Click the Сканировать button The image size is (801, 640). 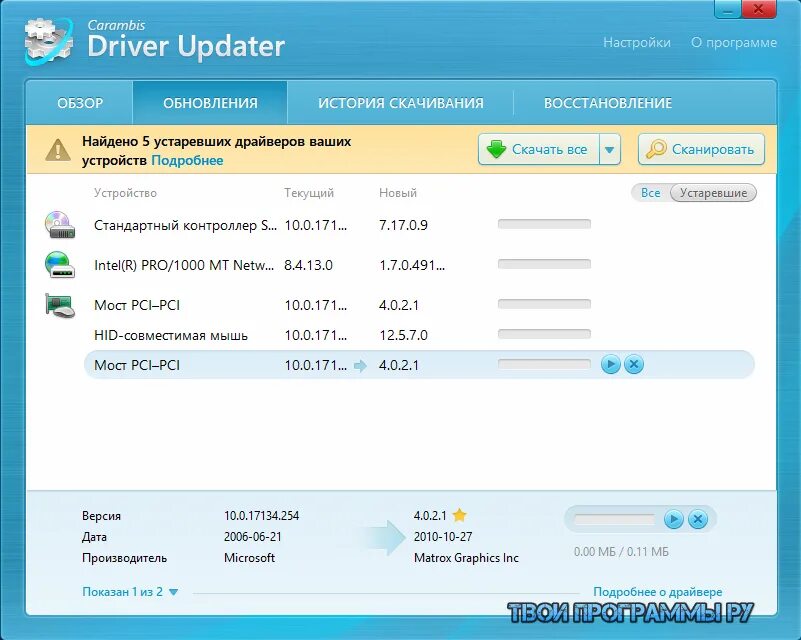[x=701, y=150]
